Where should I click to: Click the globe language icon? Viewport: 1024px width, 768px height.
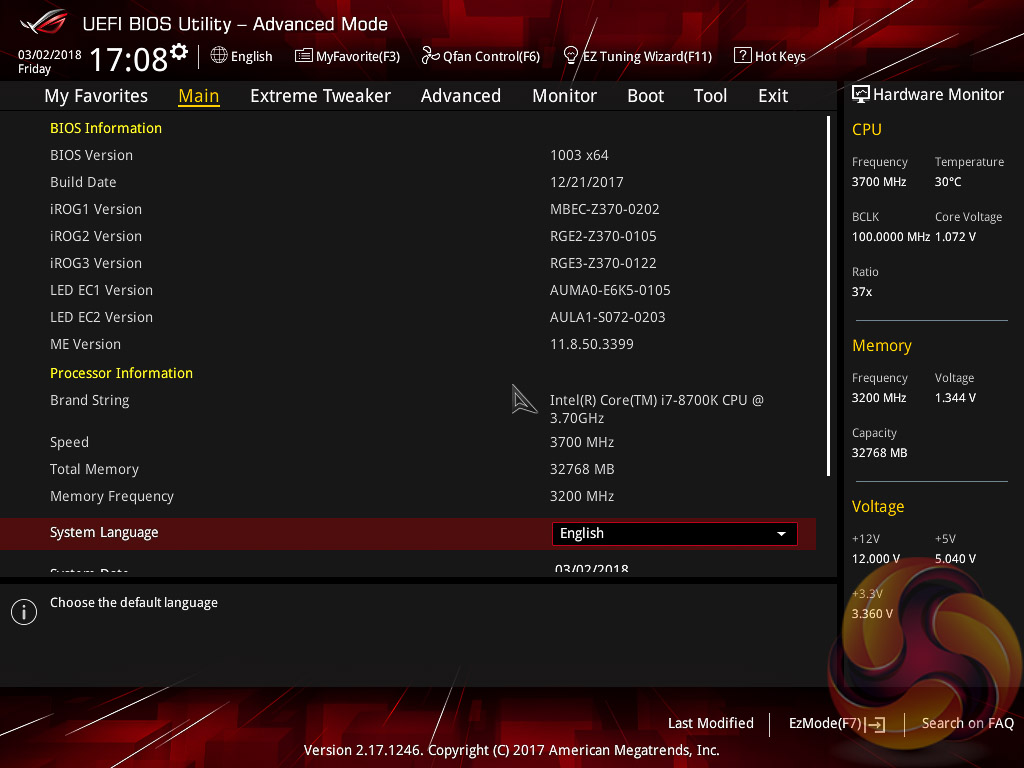[219, 56]
